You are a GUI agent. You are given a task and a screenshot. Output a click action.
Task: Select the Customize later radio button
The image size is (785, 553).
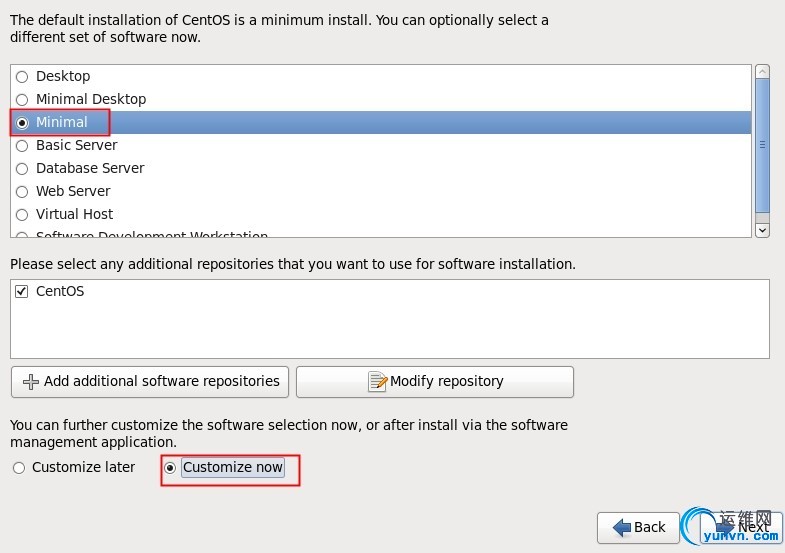coord(19,468)
